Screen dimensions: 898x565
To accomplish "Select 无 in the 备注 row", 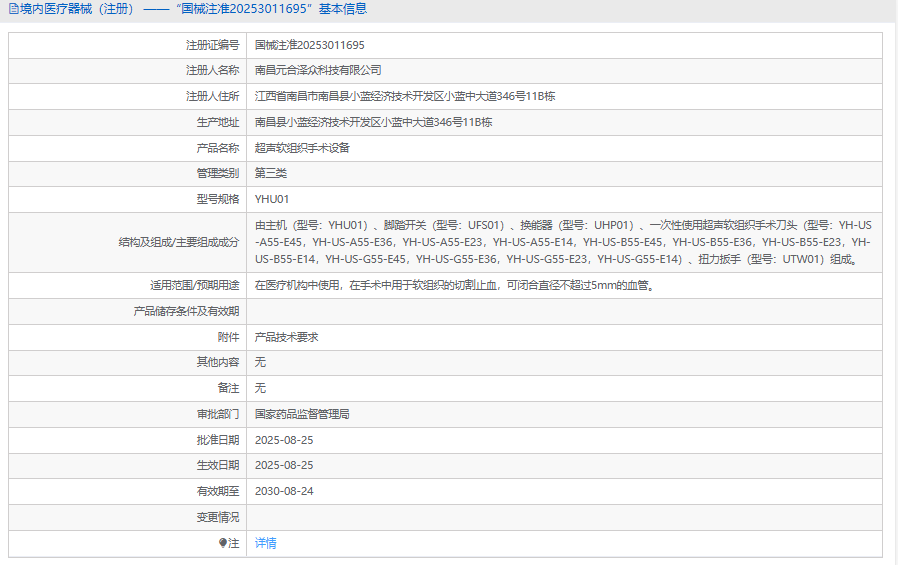I will 260,388.
